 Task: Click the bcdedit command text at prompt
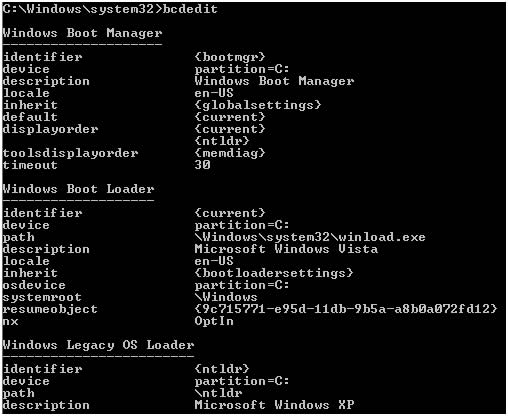click(x=190, y=9)
